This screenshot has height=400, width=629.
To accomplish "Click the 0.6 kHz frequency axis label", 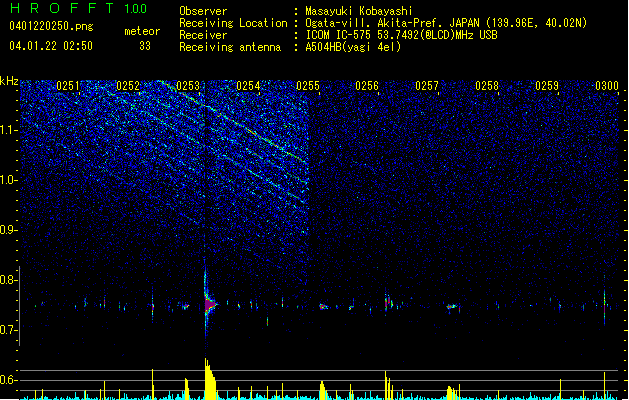I will (x=8, y=380).
